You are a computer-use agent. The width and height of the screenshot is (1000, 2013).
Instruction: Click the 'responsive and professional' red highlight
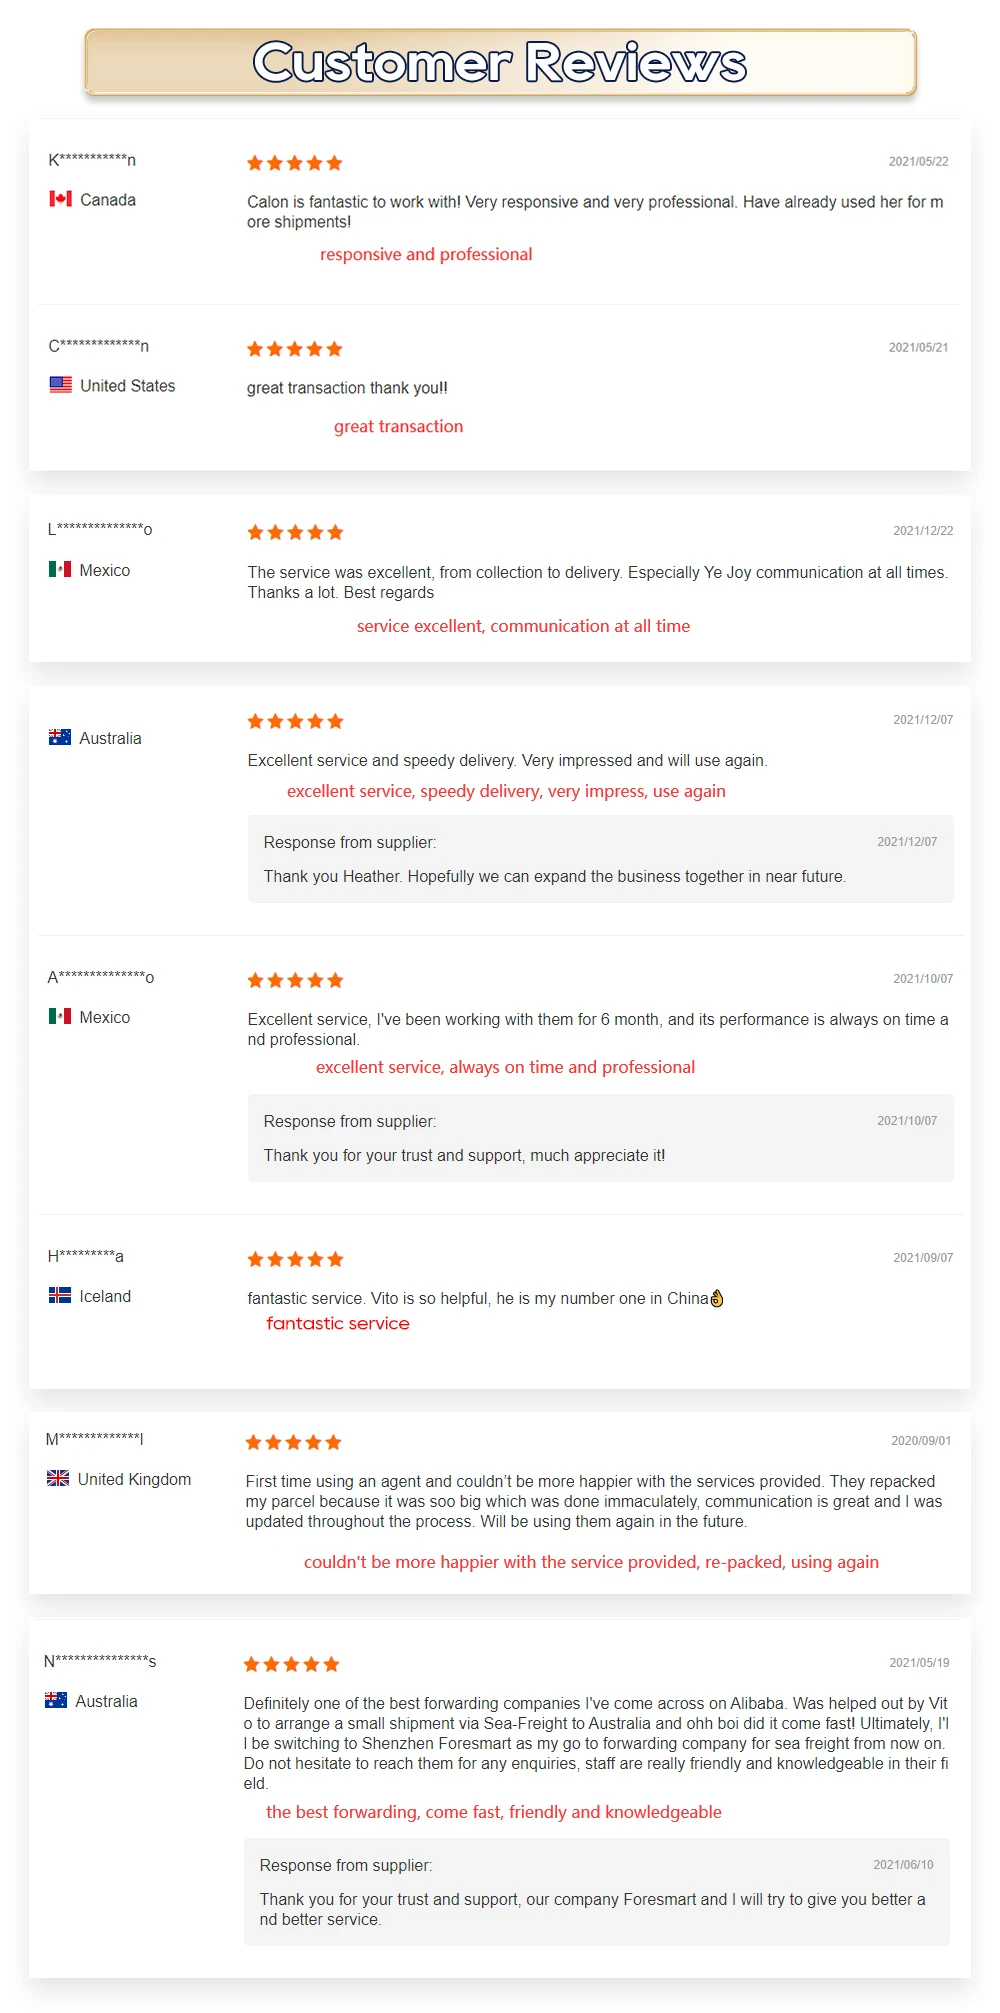click(426, 254)
